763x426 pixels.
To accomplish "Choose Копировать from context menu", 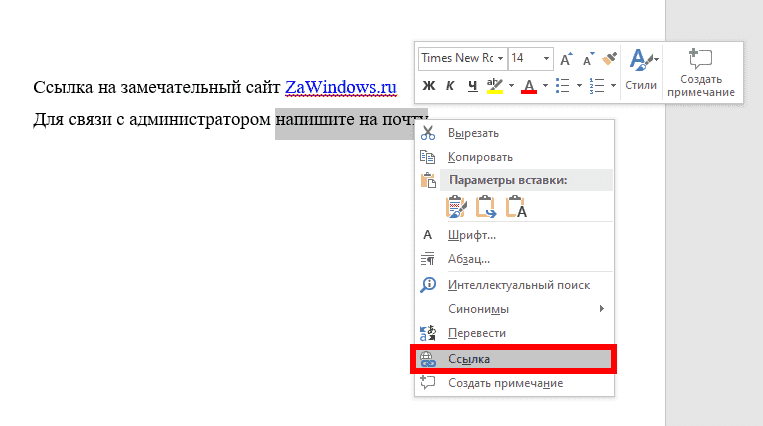I will click(x=515, y=157).
